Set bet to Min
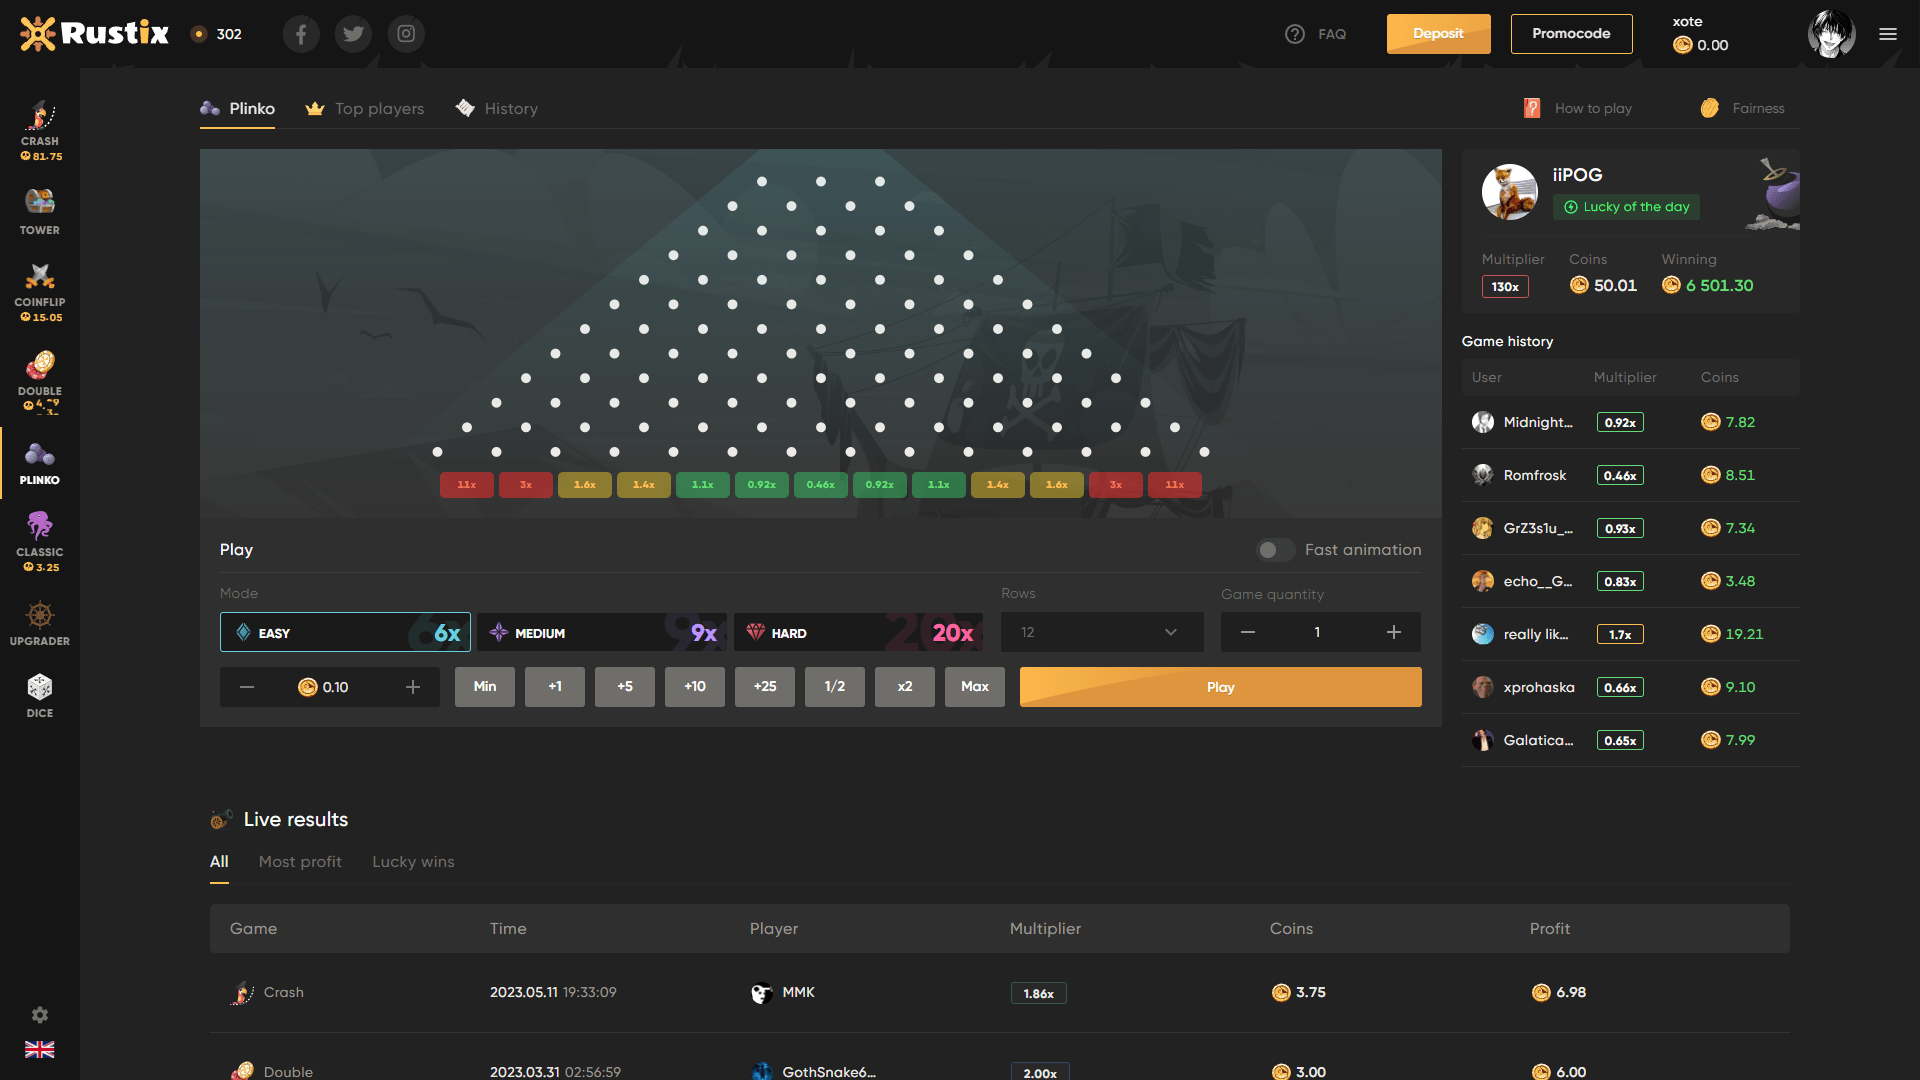Screen dimensions: 1920x1080 tap(485, 687)
